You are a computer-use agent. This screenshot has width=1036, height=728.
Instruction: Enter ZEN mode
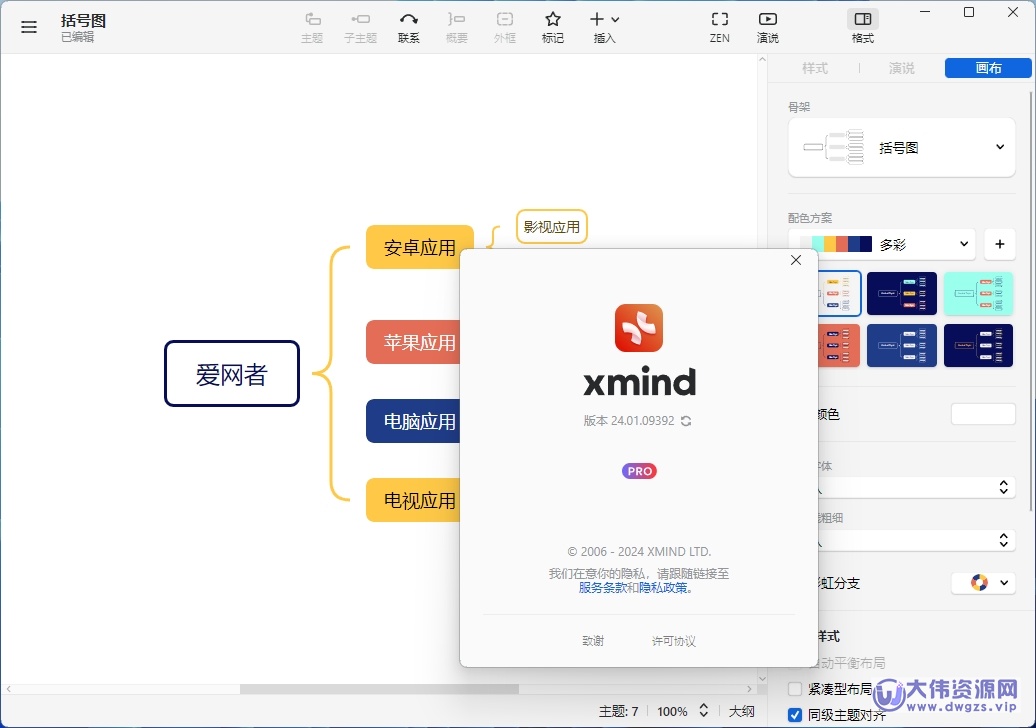(719, 25)
